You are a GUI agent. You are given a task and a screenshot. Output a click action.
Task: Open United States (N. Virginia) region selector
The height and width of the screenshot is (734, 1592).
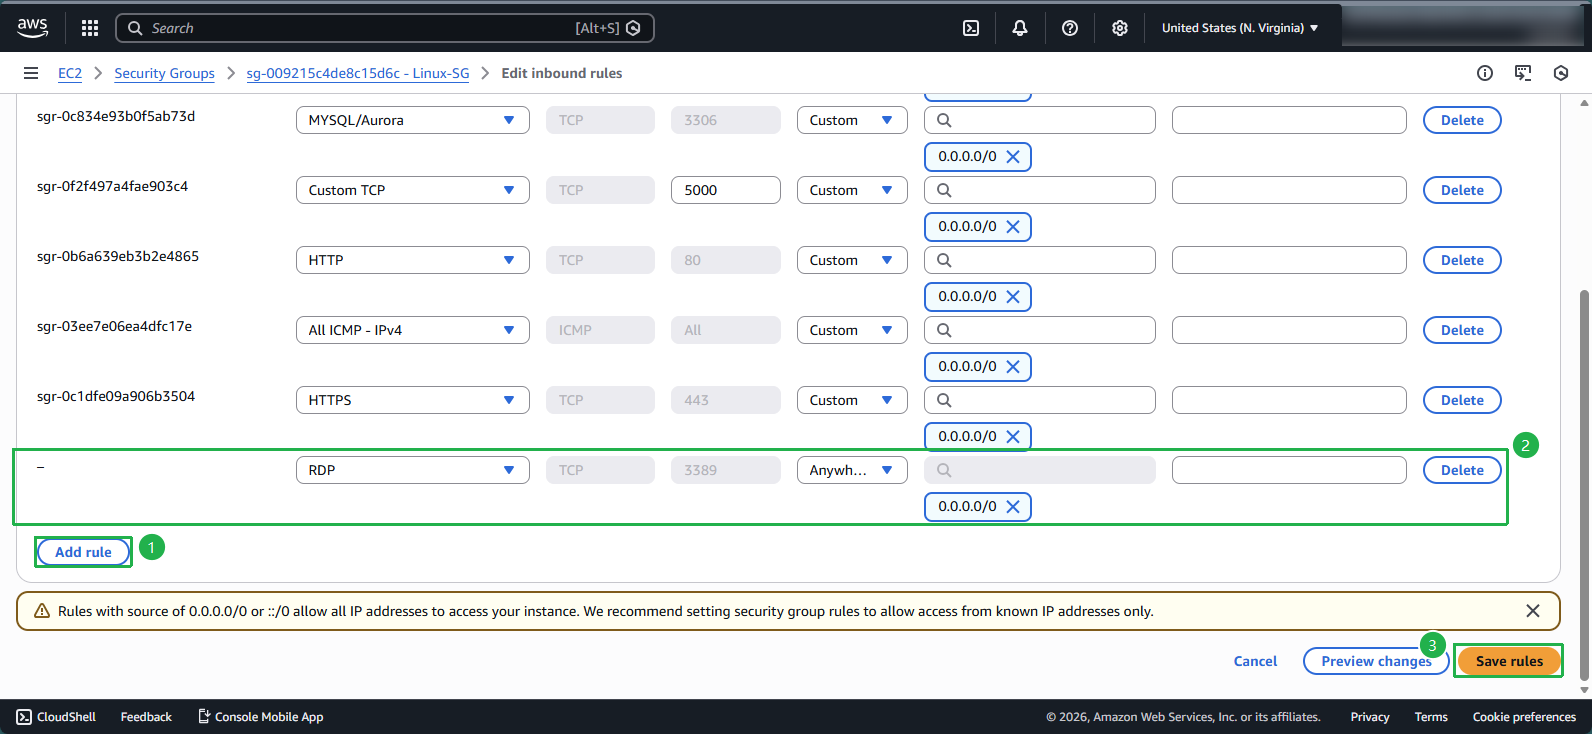tap(1240, 28)
